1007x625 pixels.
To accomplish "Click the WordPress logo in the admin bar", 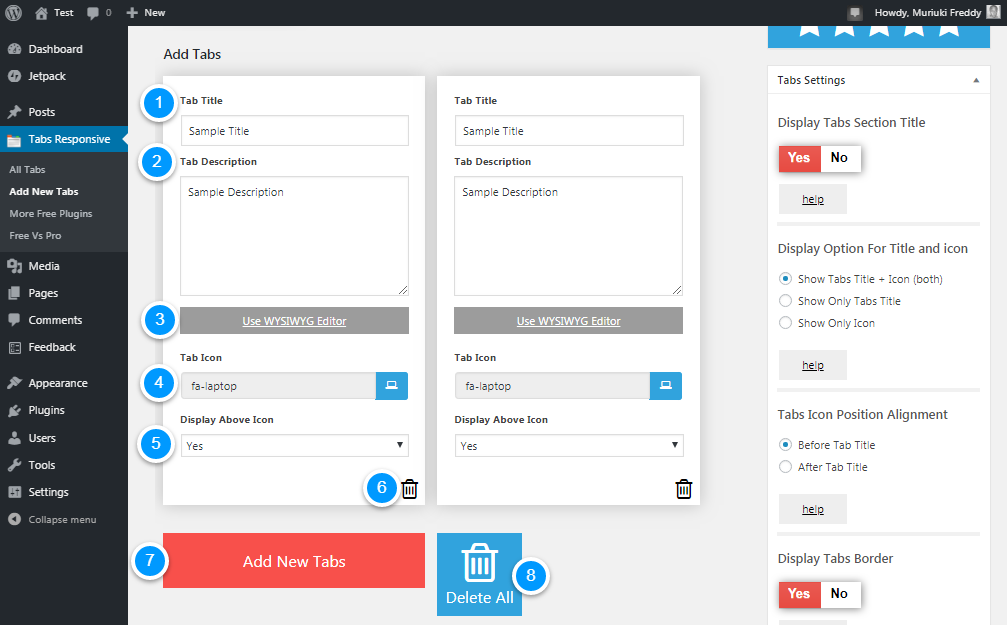I will click(13, 12).
